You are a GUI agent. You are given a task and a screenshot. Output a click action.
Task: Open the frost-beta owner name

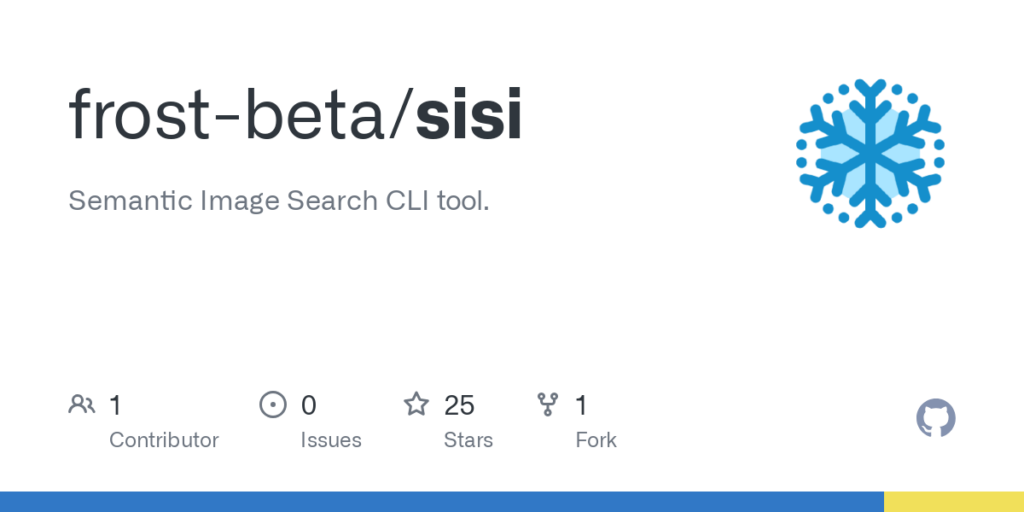tap(230, 117)
